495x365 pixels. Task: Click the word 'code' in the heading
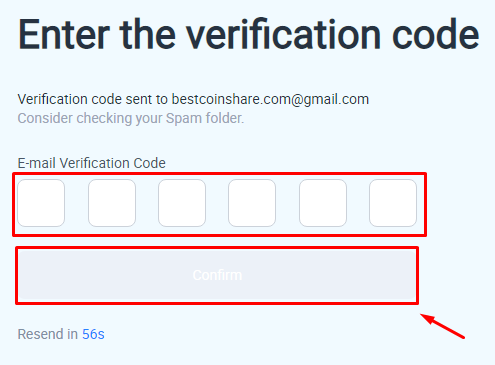tap(436, 35)
